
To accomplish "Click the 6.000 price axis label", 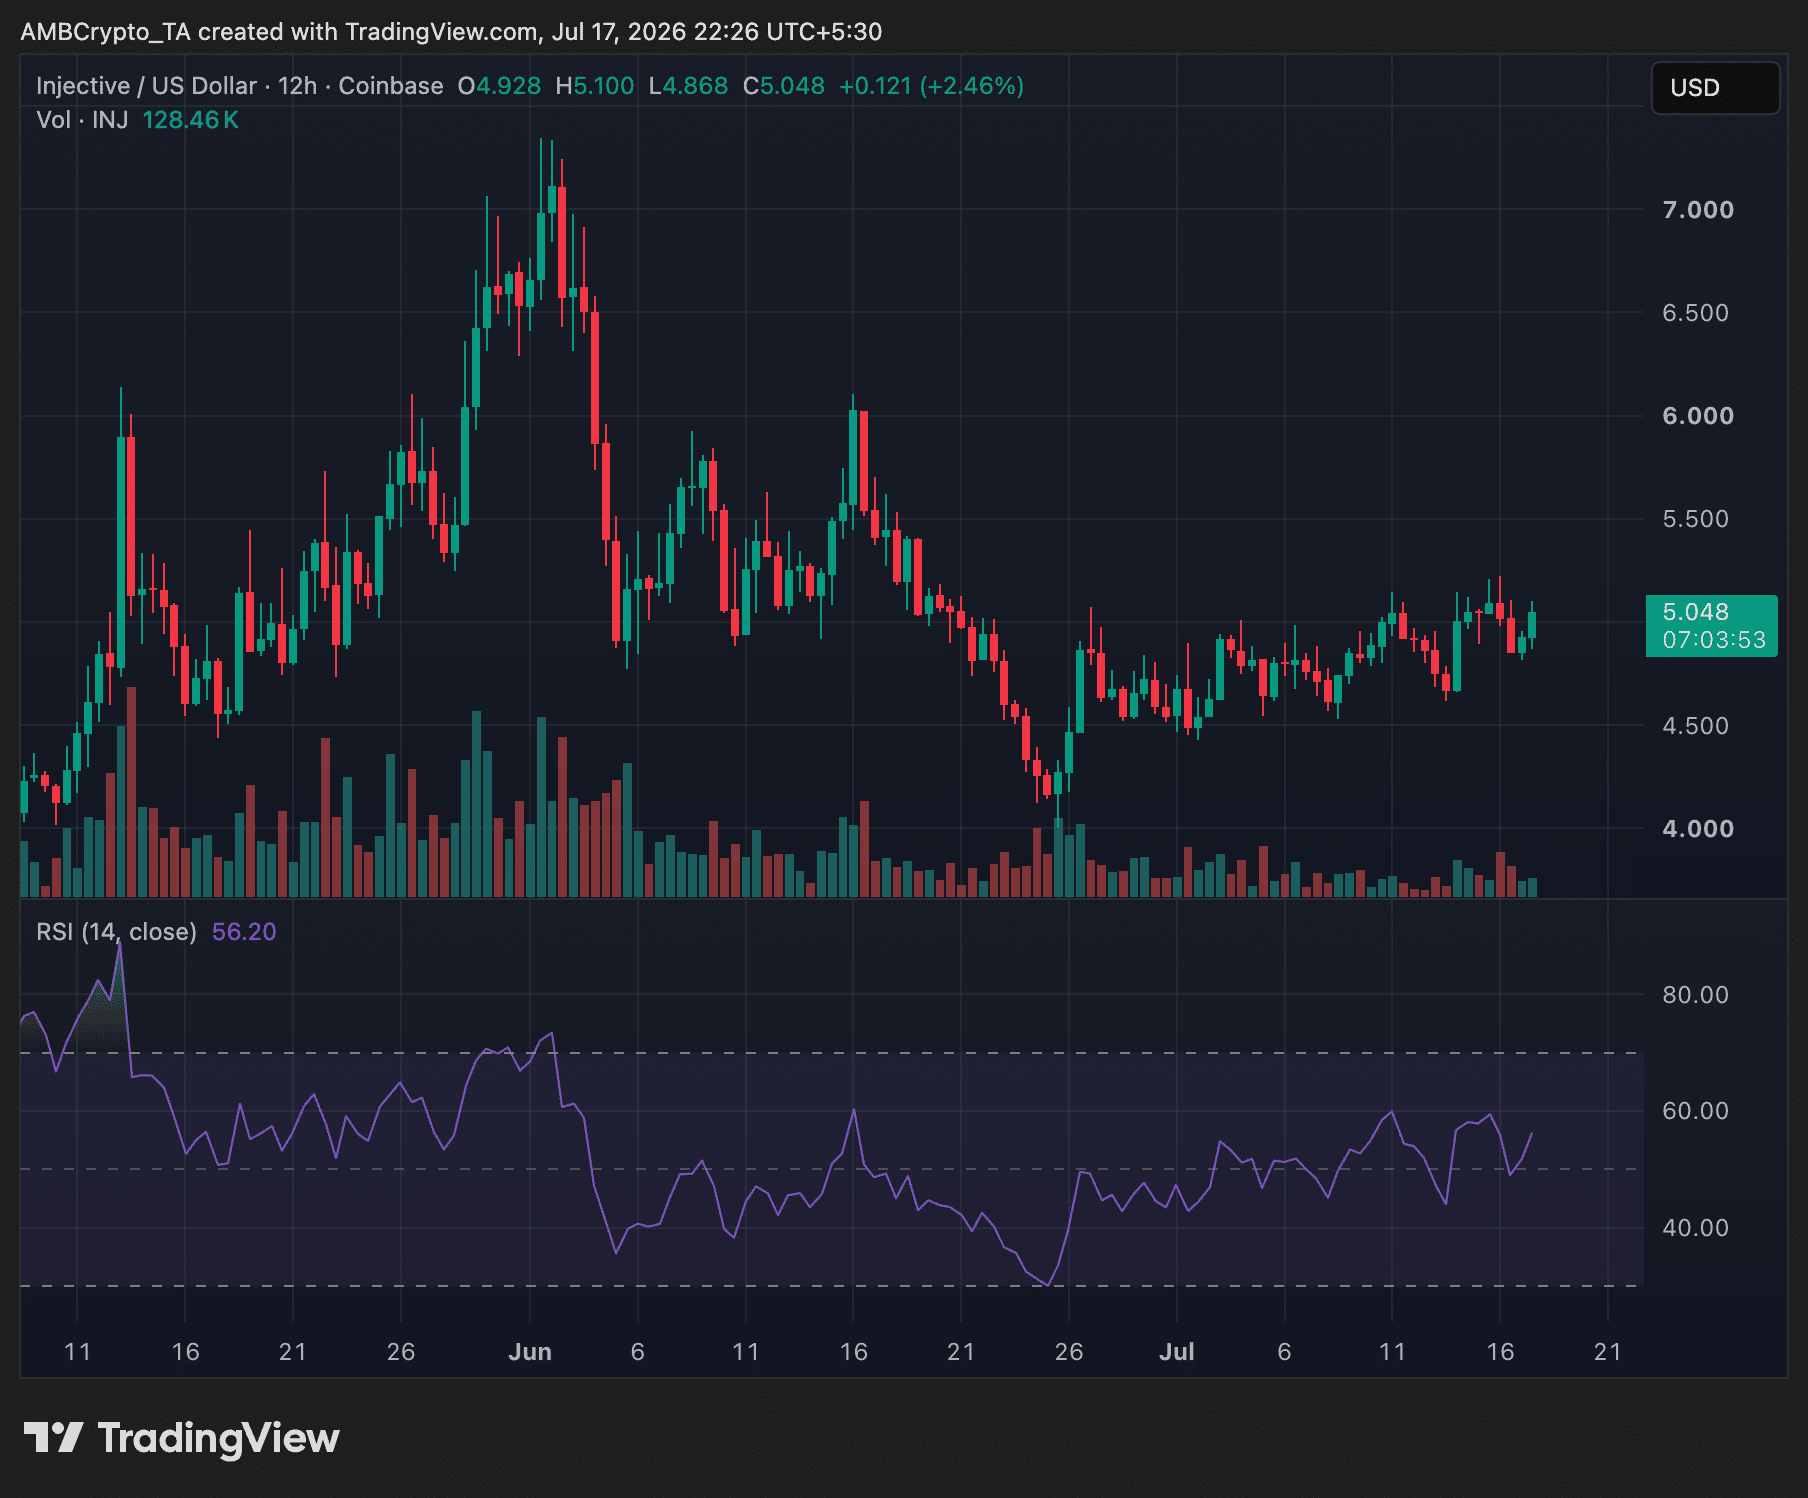I will 1697,416.
